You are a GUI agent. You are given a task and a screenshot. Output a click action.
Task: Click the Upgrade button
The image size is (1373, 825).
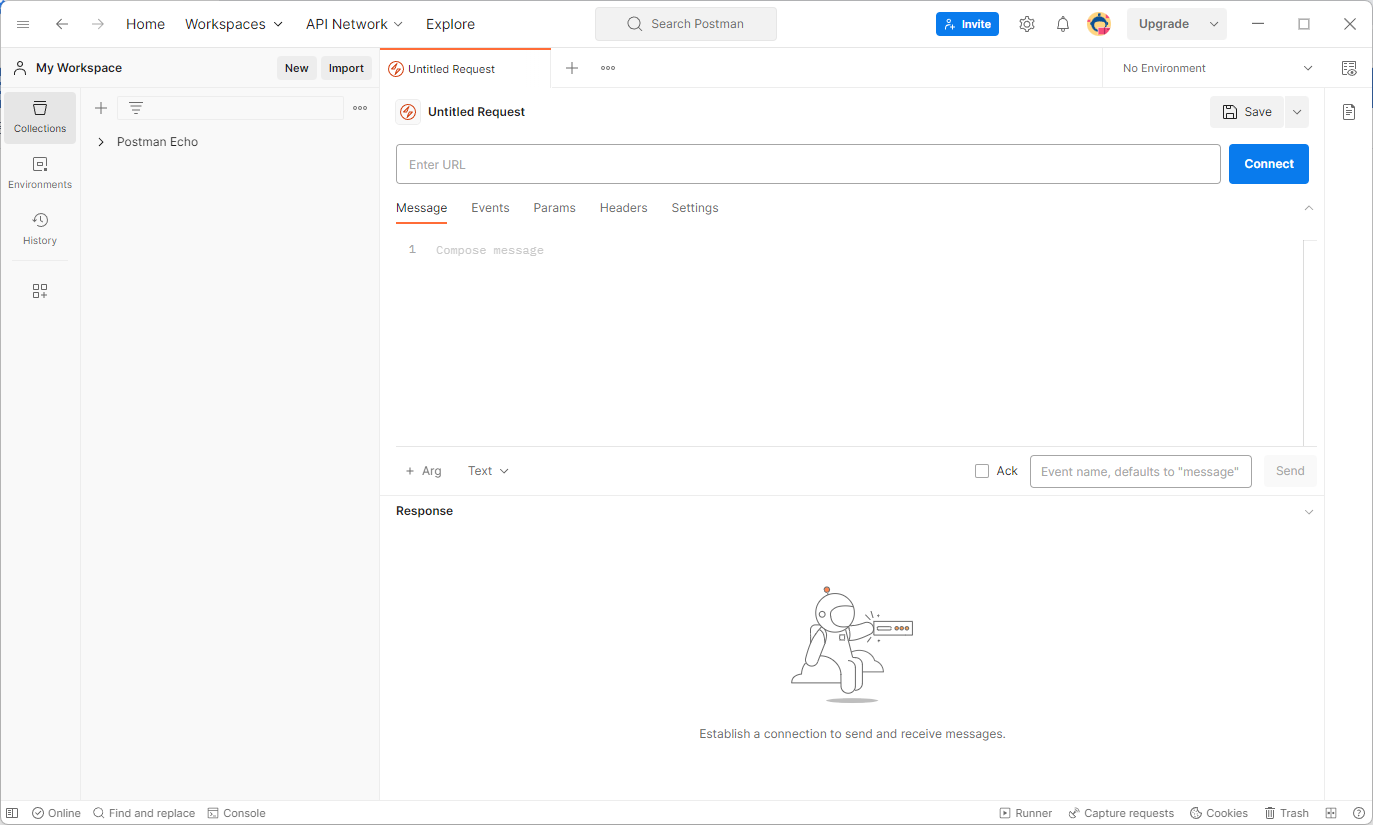point(1164,24)
